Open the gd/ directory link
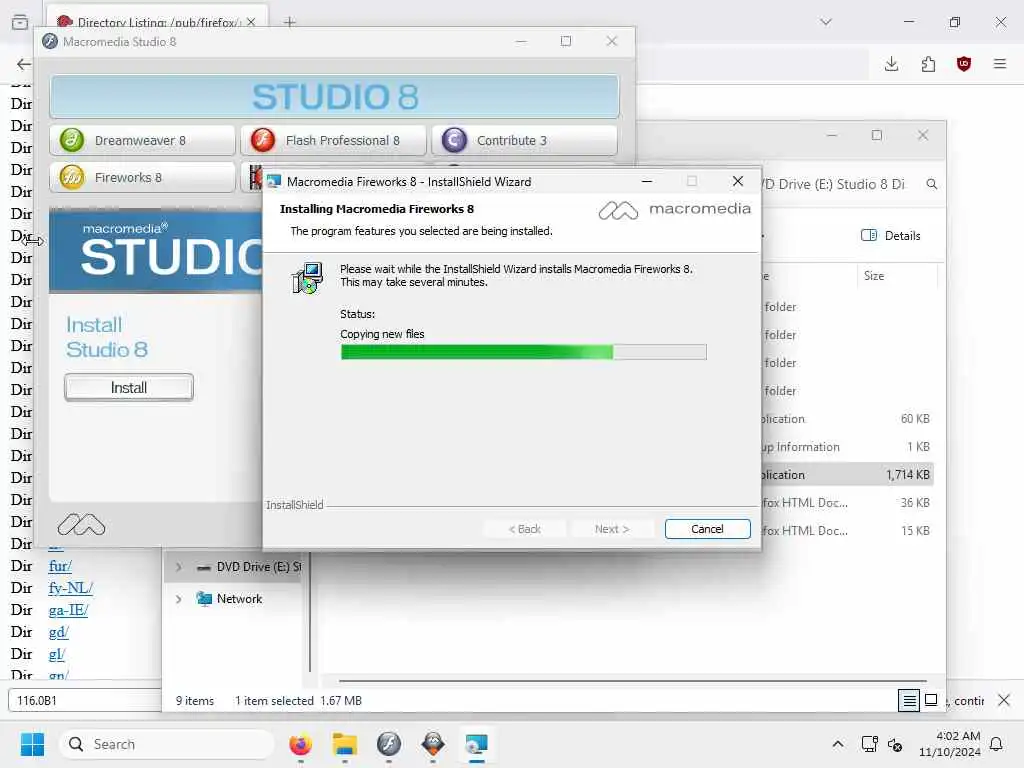Viewport: 1024px width, 768px height. pyautogui.click(x=59, y=632)
